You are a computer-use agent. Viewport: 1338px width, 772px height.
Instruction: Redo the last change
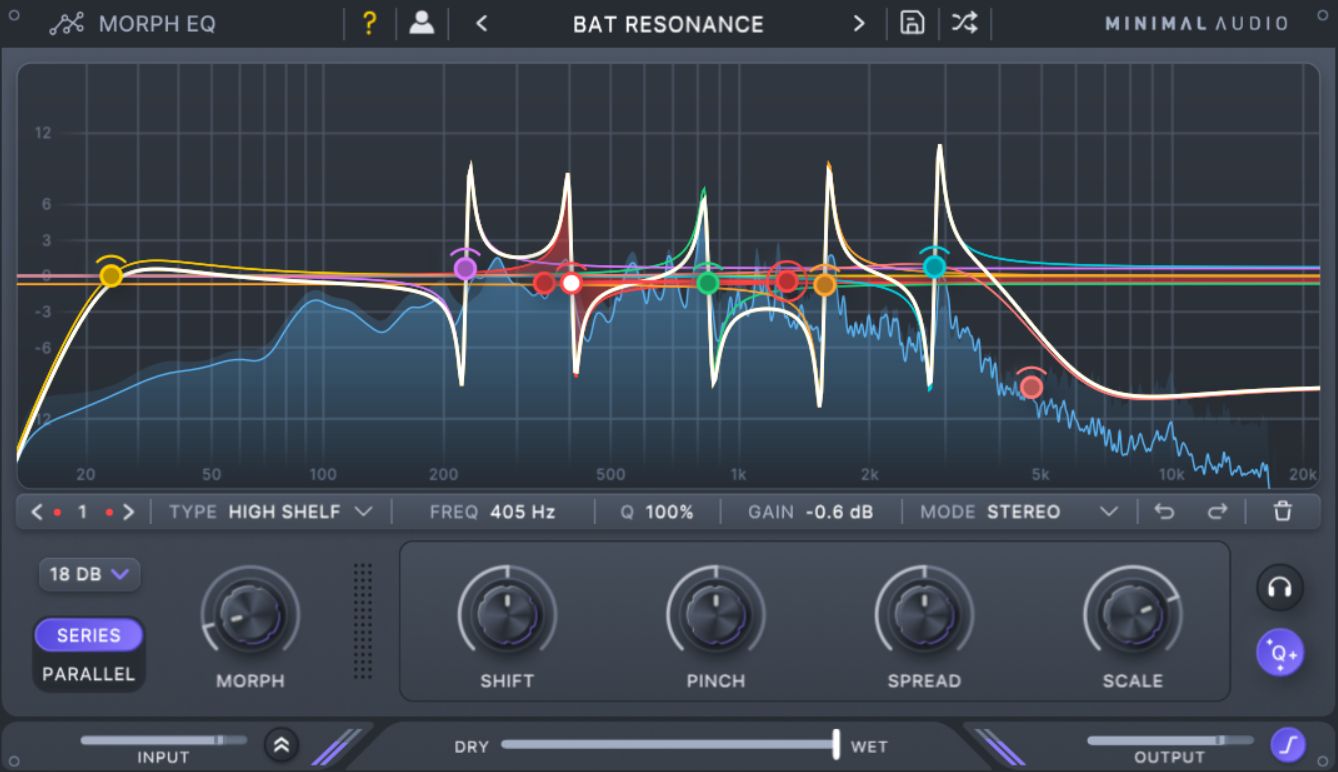pos(1216,512)
